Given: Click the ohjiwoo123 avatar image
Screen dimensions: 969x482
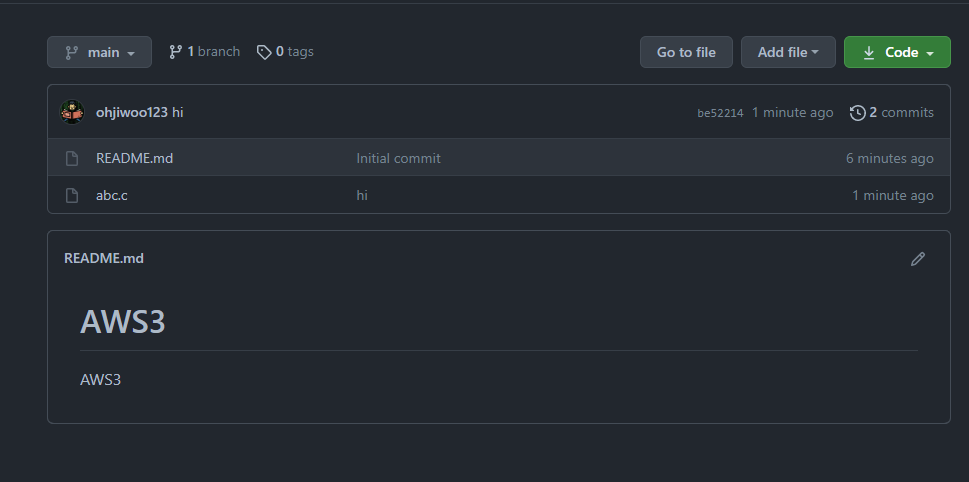Looking at the screenshot, I should tap(72, 112).
